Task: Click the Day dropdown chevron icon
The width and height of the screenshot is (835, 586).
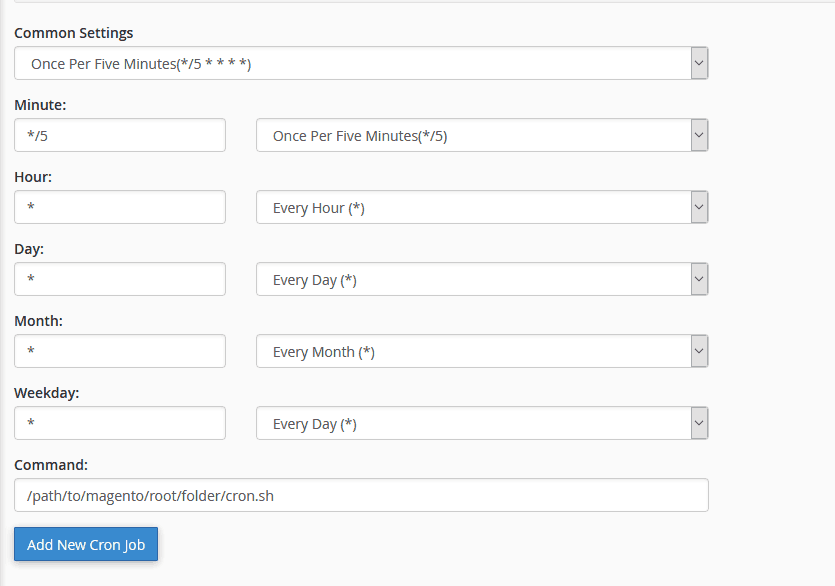Action: 700,279
